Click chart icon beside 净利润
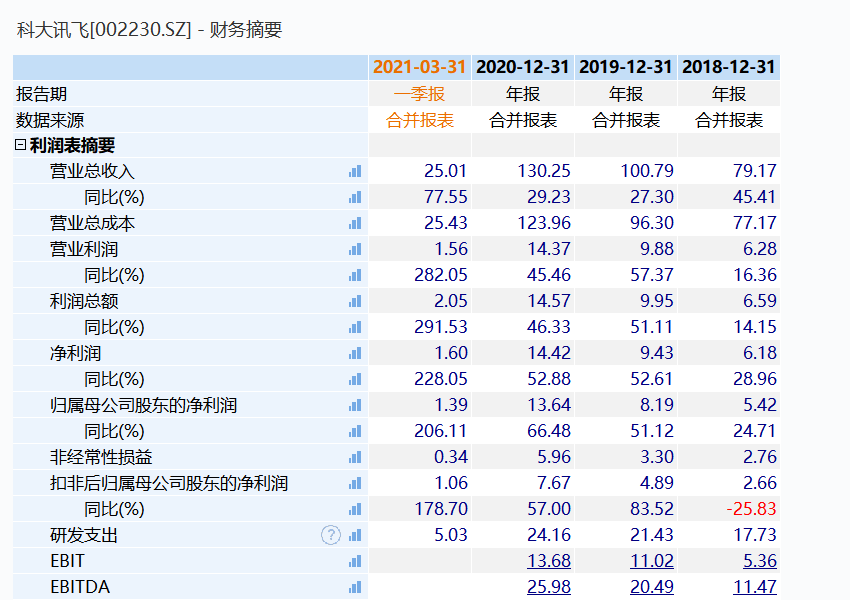Screen dimensions: 850x600 coord(355,353)
